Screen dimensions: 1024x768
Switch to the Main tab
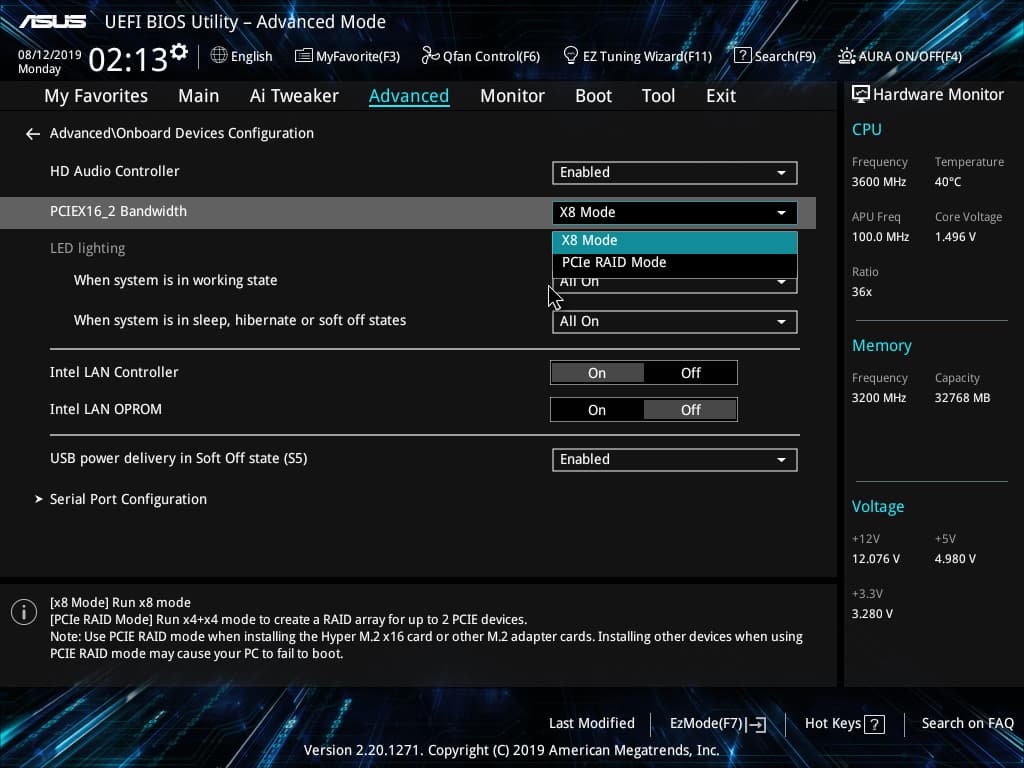pos(199,96)
